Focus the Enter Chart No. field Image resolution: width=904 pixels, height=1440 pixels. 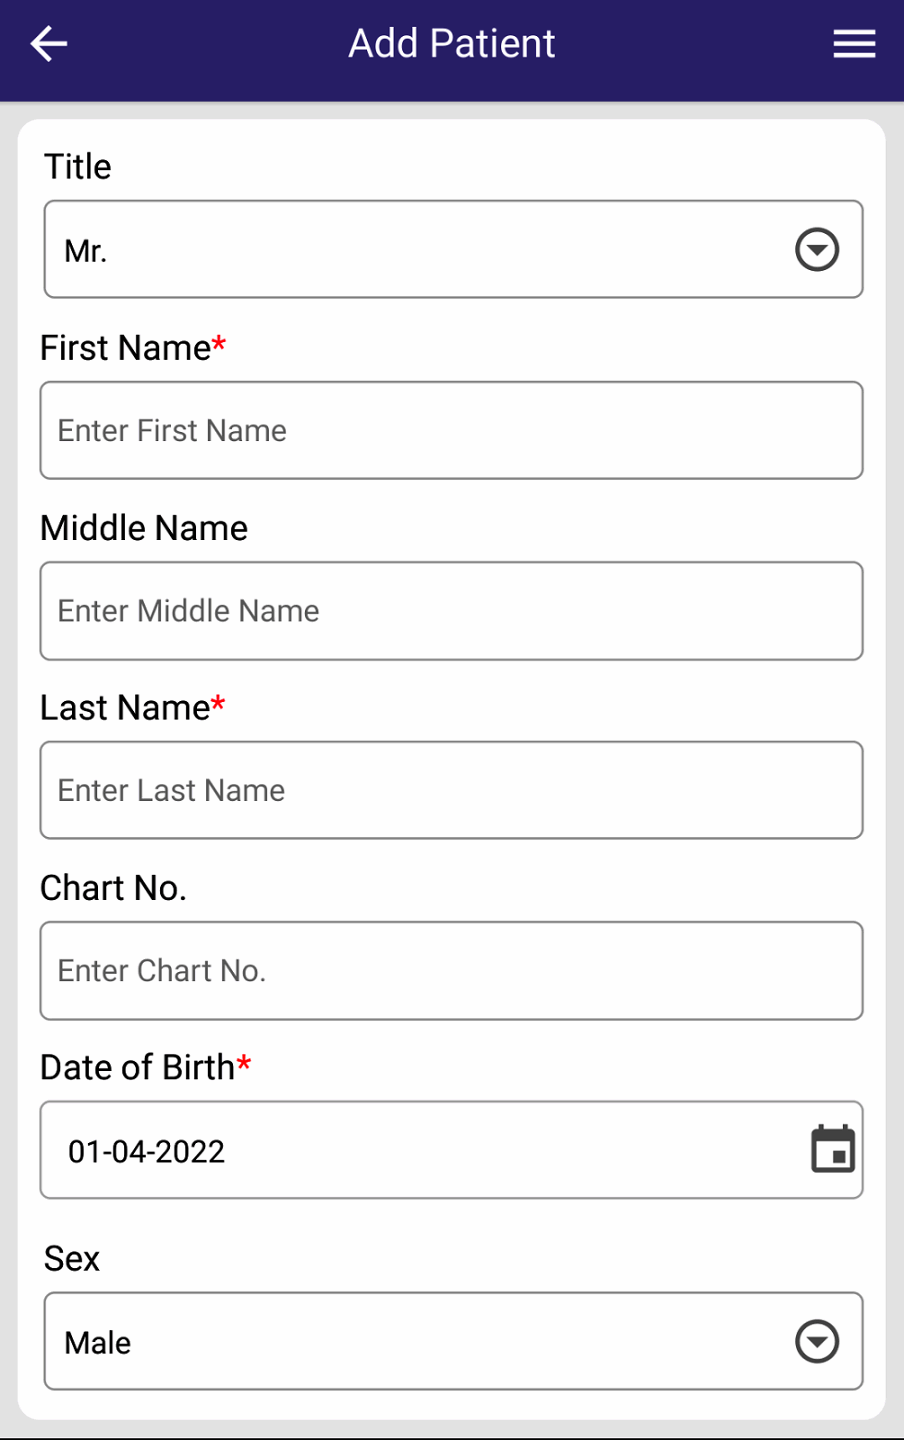[x=451, y=971]
